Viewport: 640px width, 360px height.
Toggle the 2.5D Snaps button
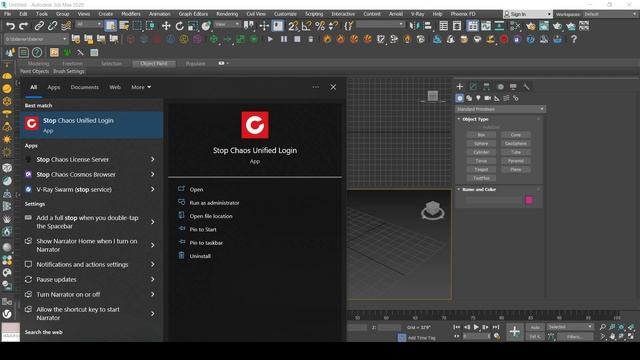click(293, 26)
